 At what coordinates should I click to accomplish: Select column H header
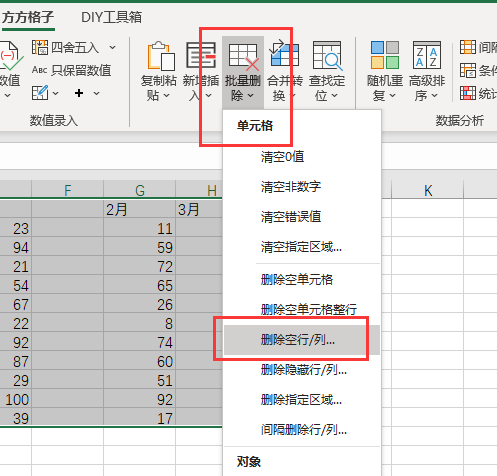tap(199, 190)
